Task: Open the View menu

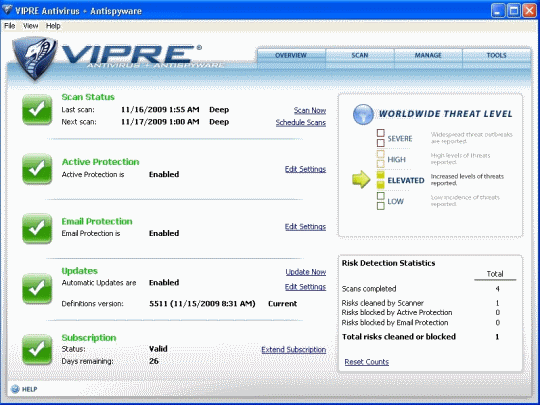Action: [x=30, y=26]
